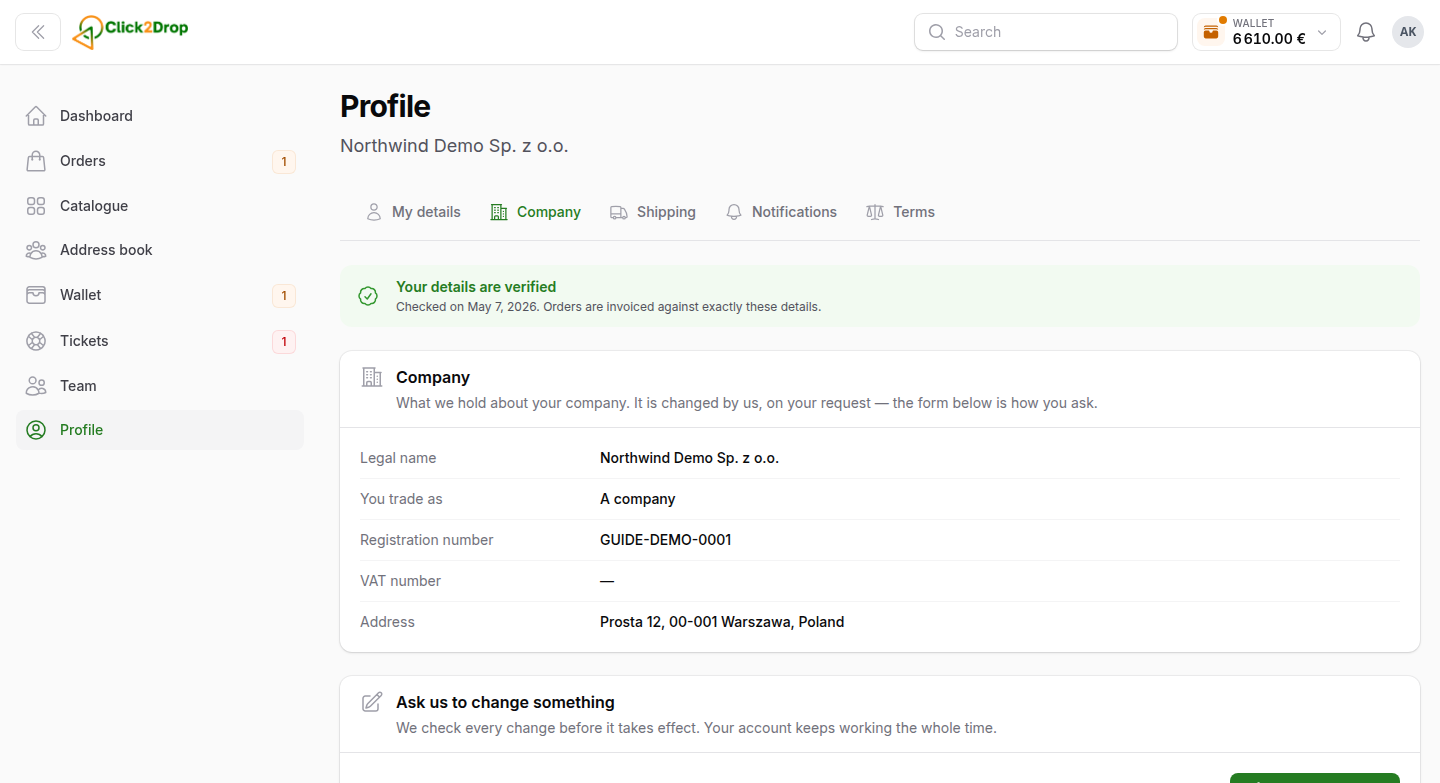Click the wallet icon in the header
The width and height of the screenshot is (1440, 783).
tap(1211, 32)
